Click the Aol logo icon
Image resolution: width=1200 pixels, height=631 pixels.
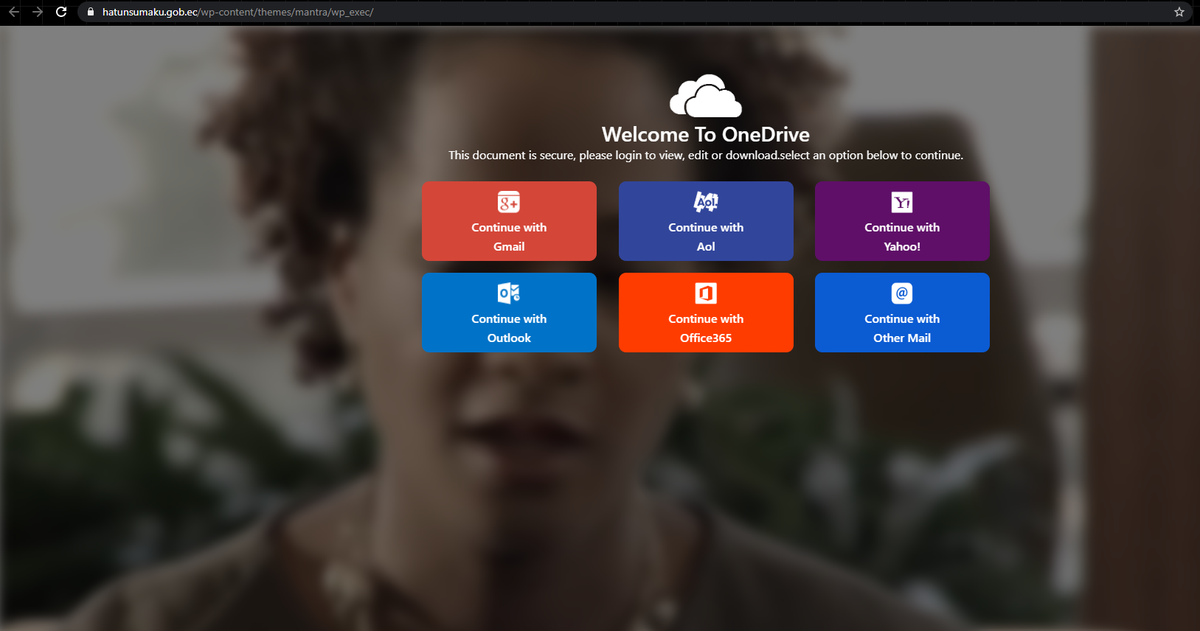point(706,202)
